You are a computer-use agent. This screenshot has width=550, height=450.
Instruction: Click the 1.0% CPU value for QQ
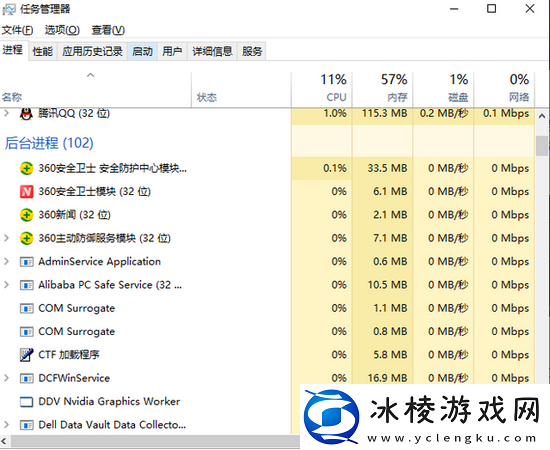pyautogui.click(x=335, y=113)
